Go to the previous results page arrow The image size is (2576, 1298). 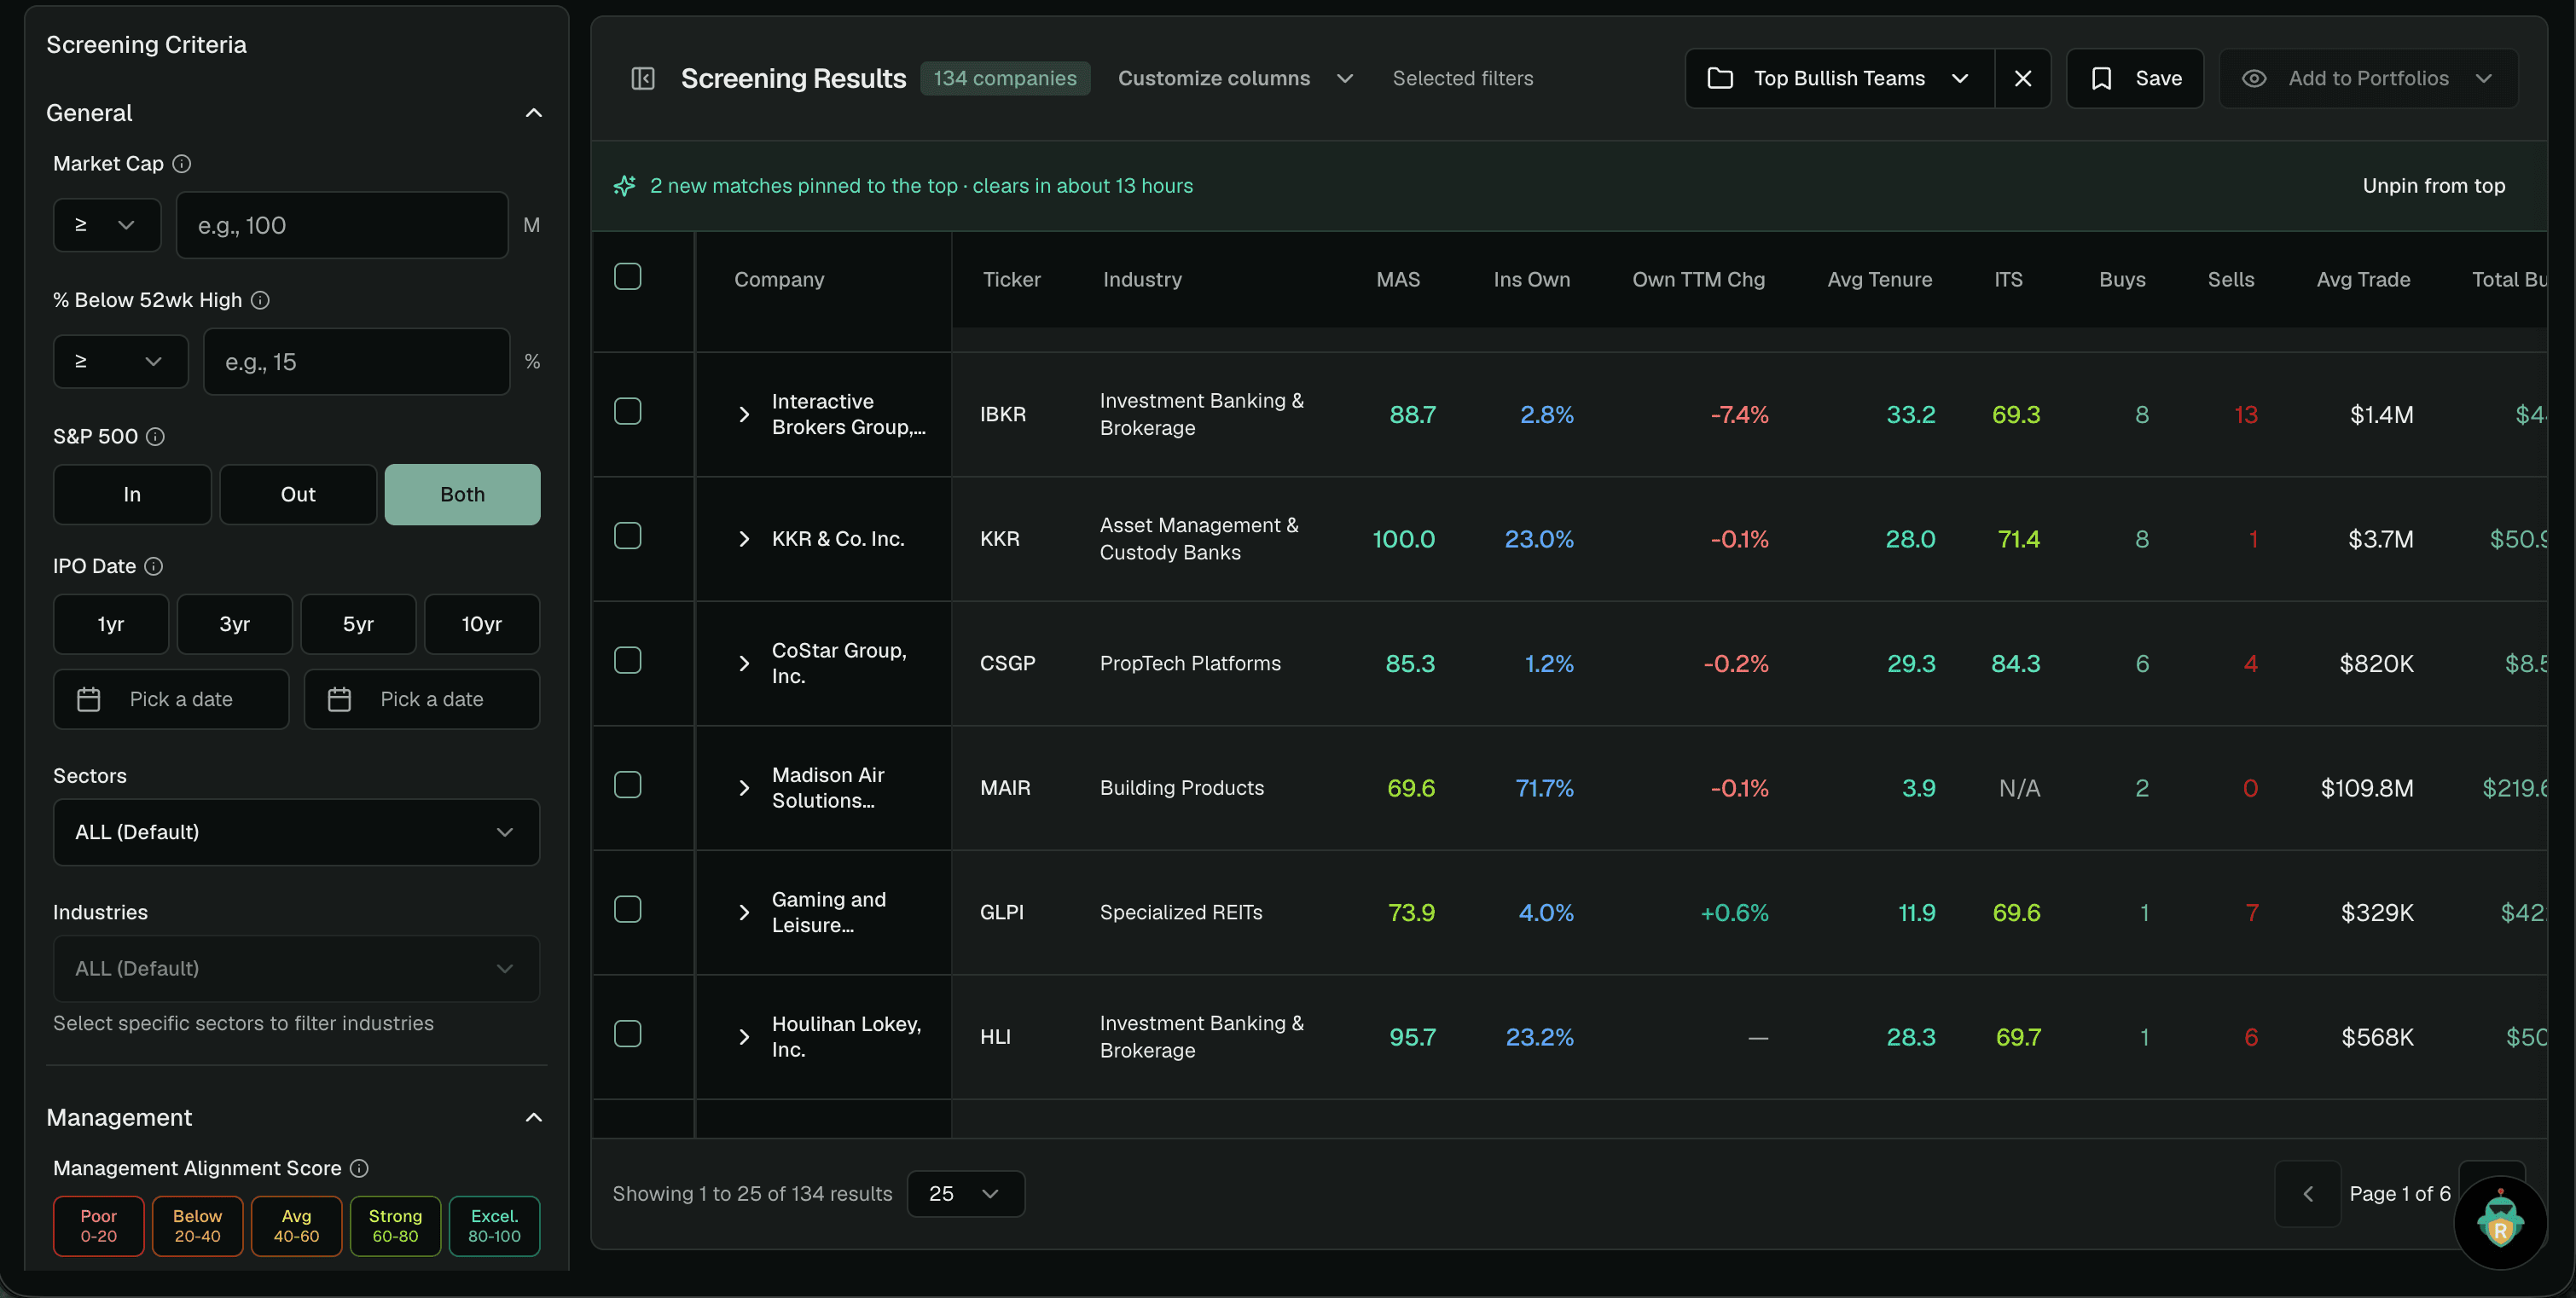coord(2308,1194)
